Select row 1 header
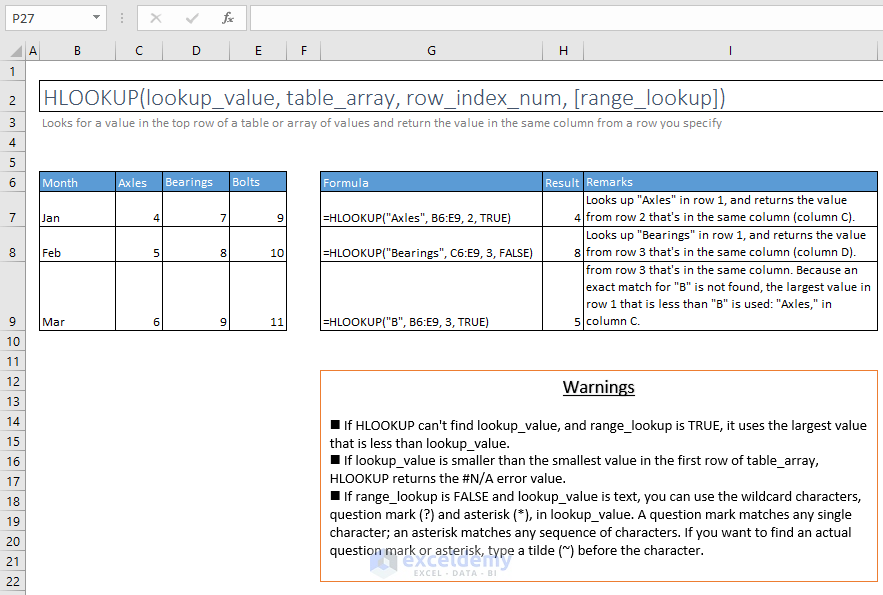The image size is (883, 595). pos(12,71)
